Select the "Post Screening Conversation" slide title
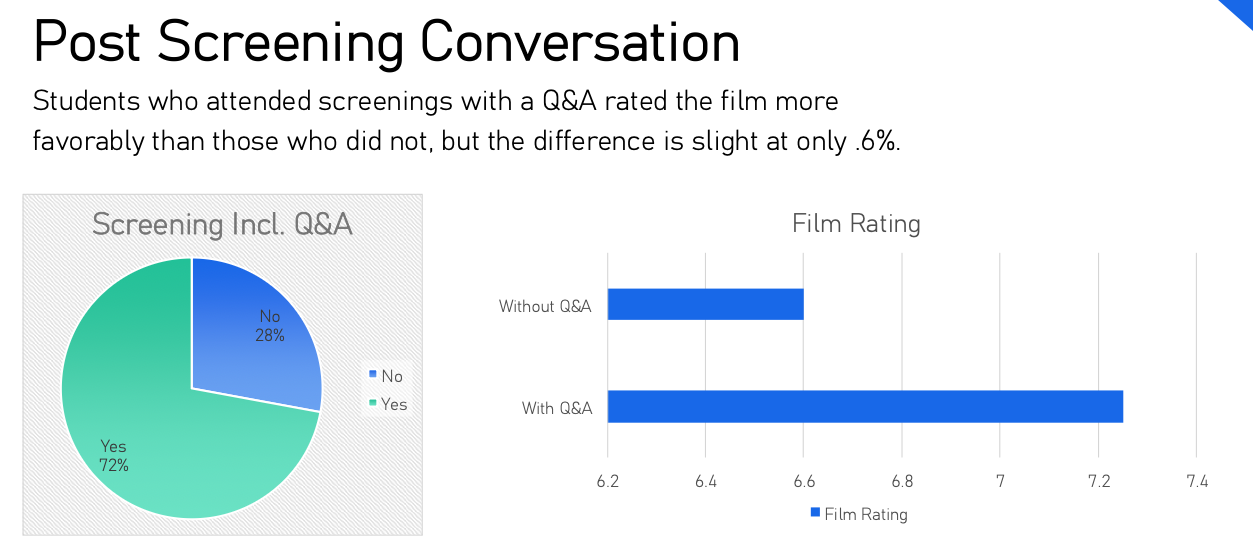This screenshot has width=1253, height=550. click(x=386, y=42)
